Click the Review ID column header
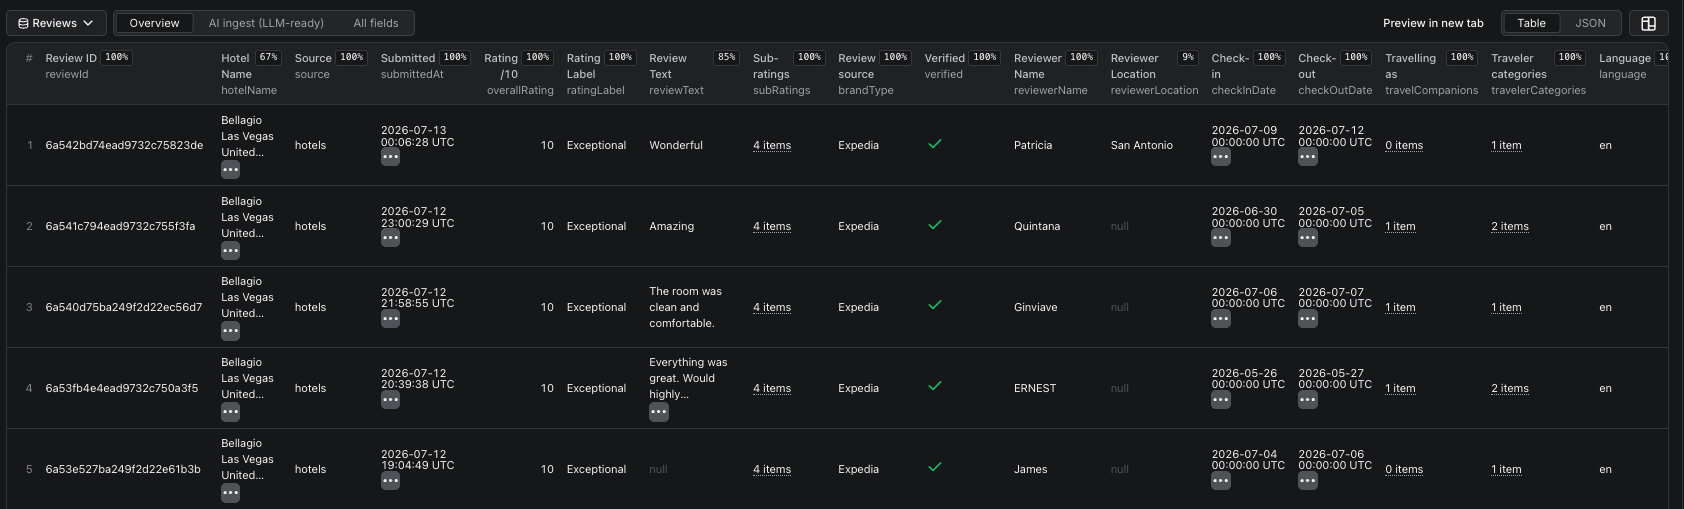This screenshot has width=1684, height=509. (x=88, y=65)
